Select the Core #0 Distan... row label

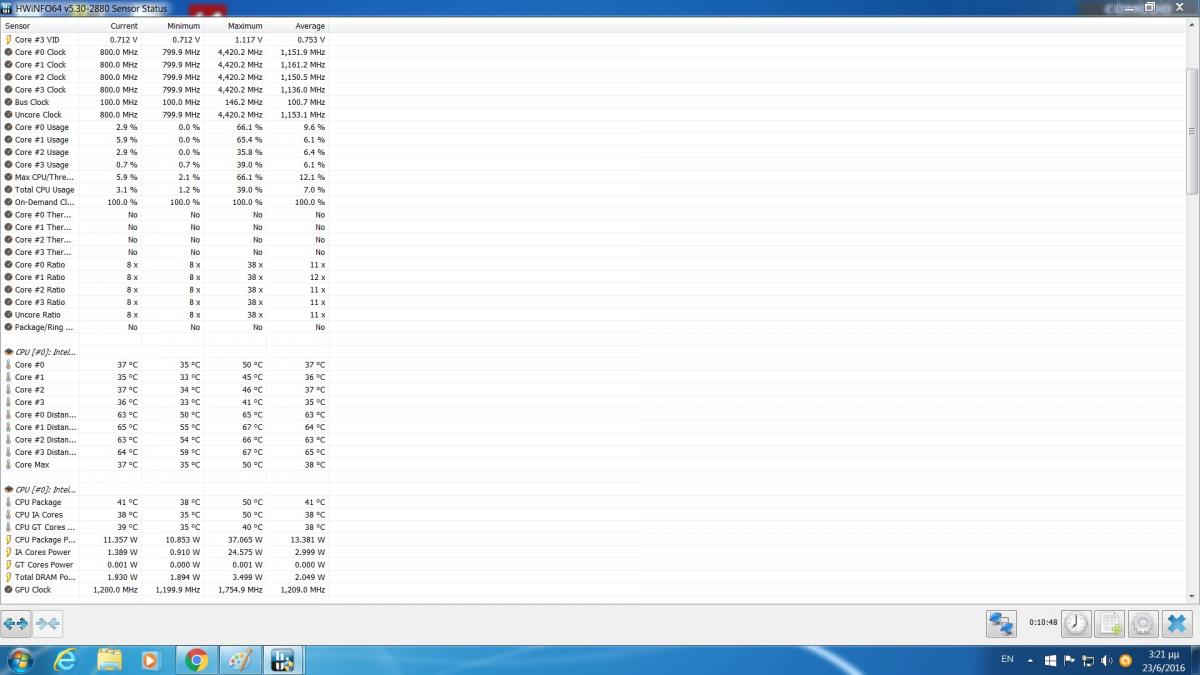[45, 415]
